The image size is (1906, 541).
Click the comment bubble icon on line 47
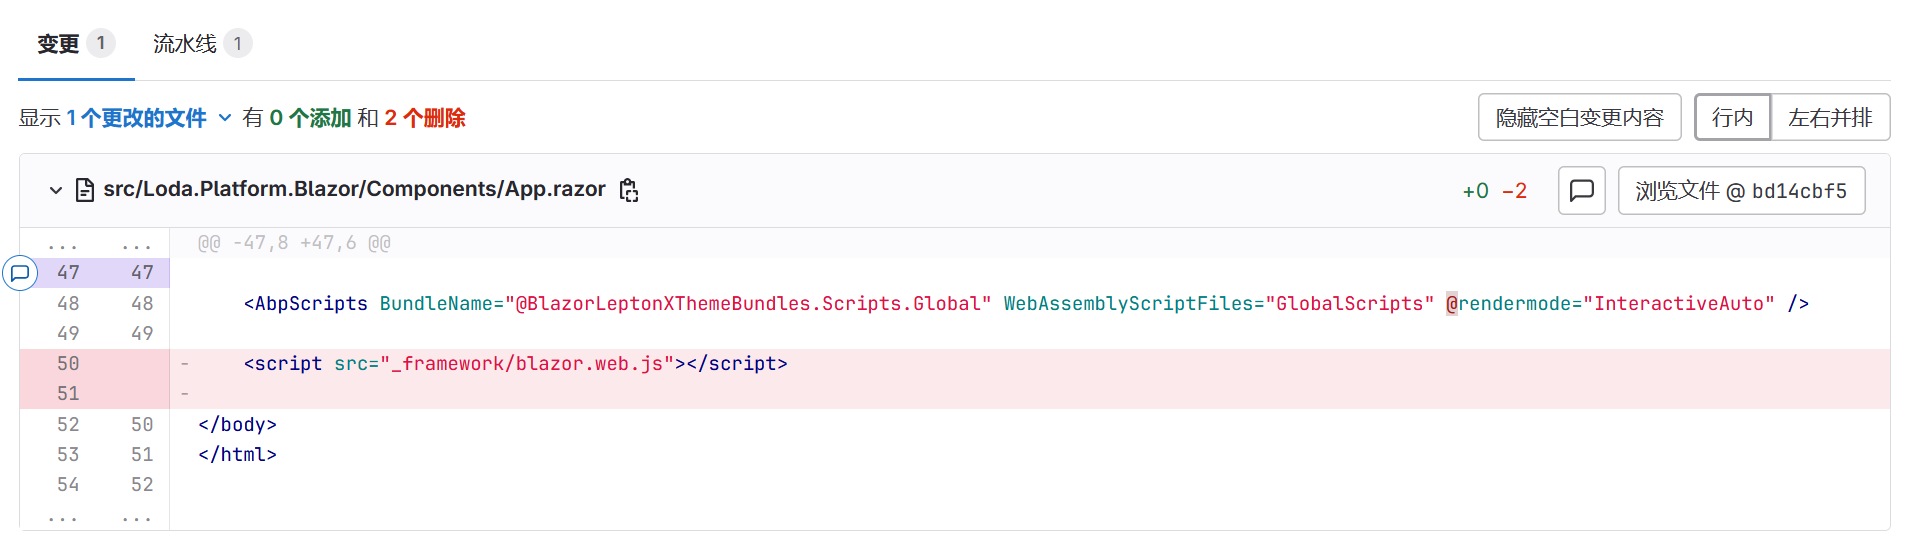coord(20,273)
